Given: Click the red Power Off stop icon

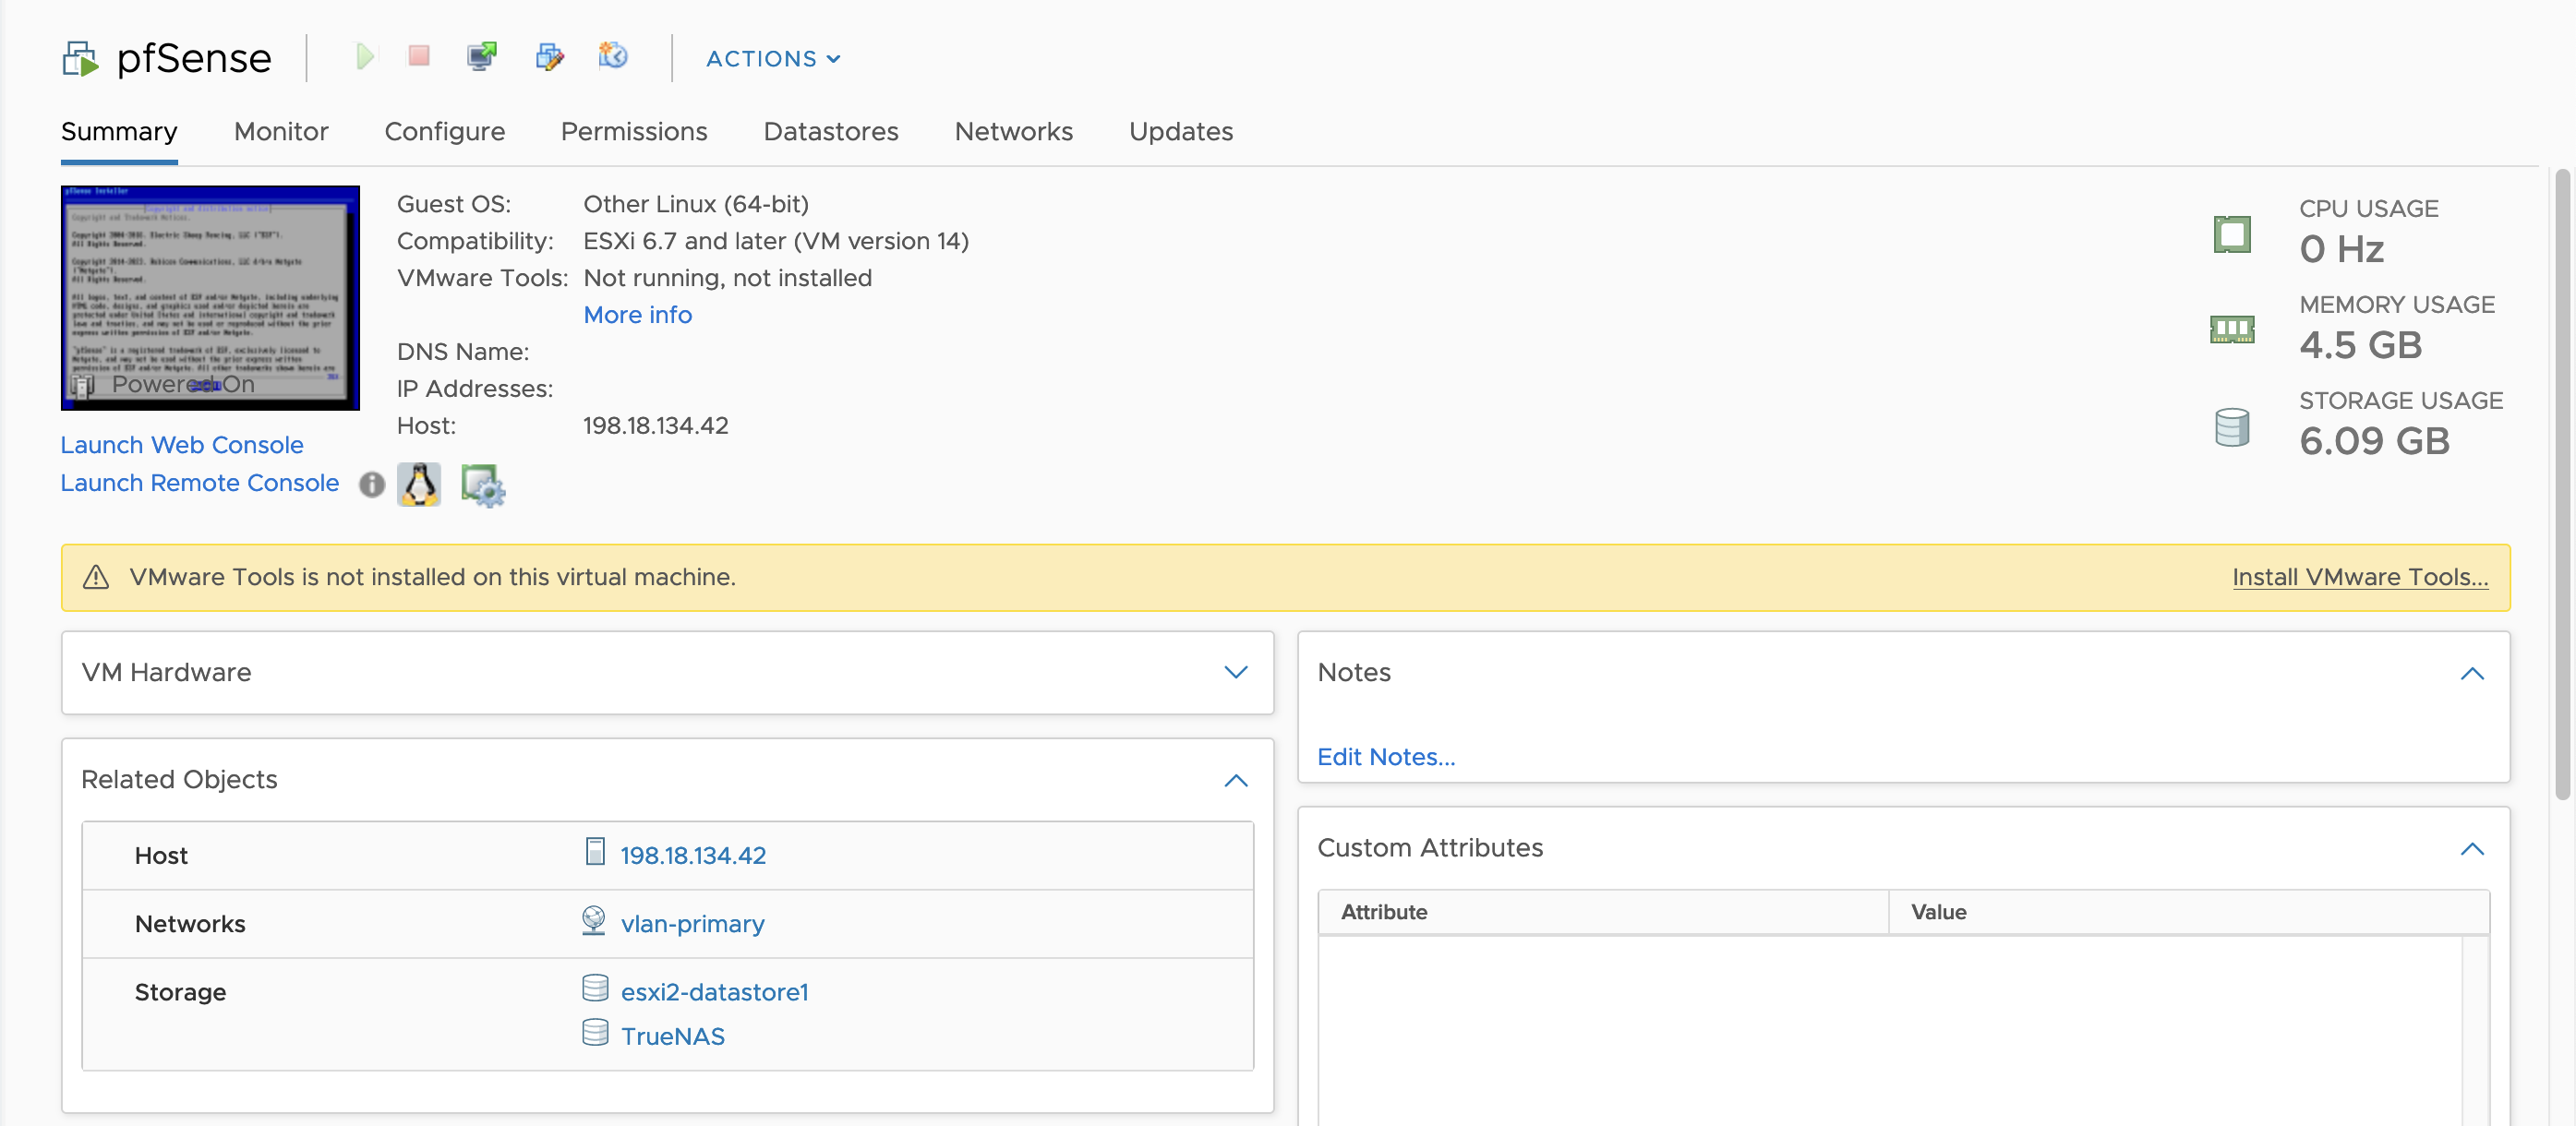Looking at the screenshot, I should (419, 56).
